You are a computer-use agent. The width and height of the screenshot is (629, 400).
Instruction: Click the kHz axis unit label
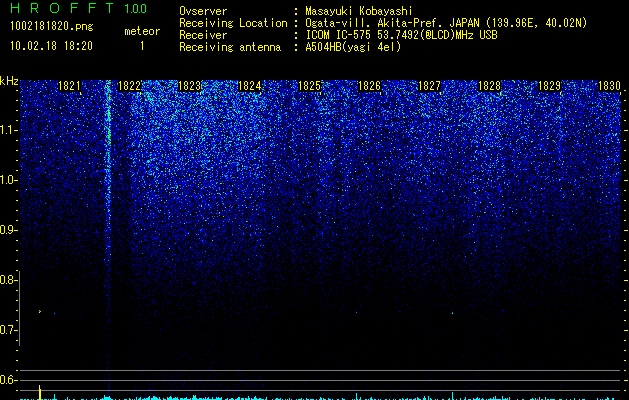pos(9,81)
